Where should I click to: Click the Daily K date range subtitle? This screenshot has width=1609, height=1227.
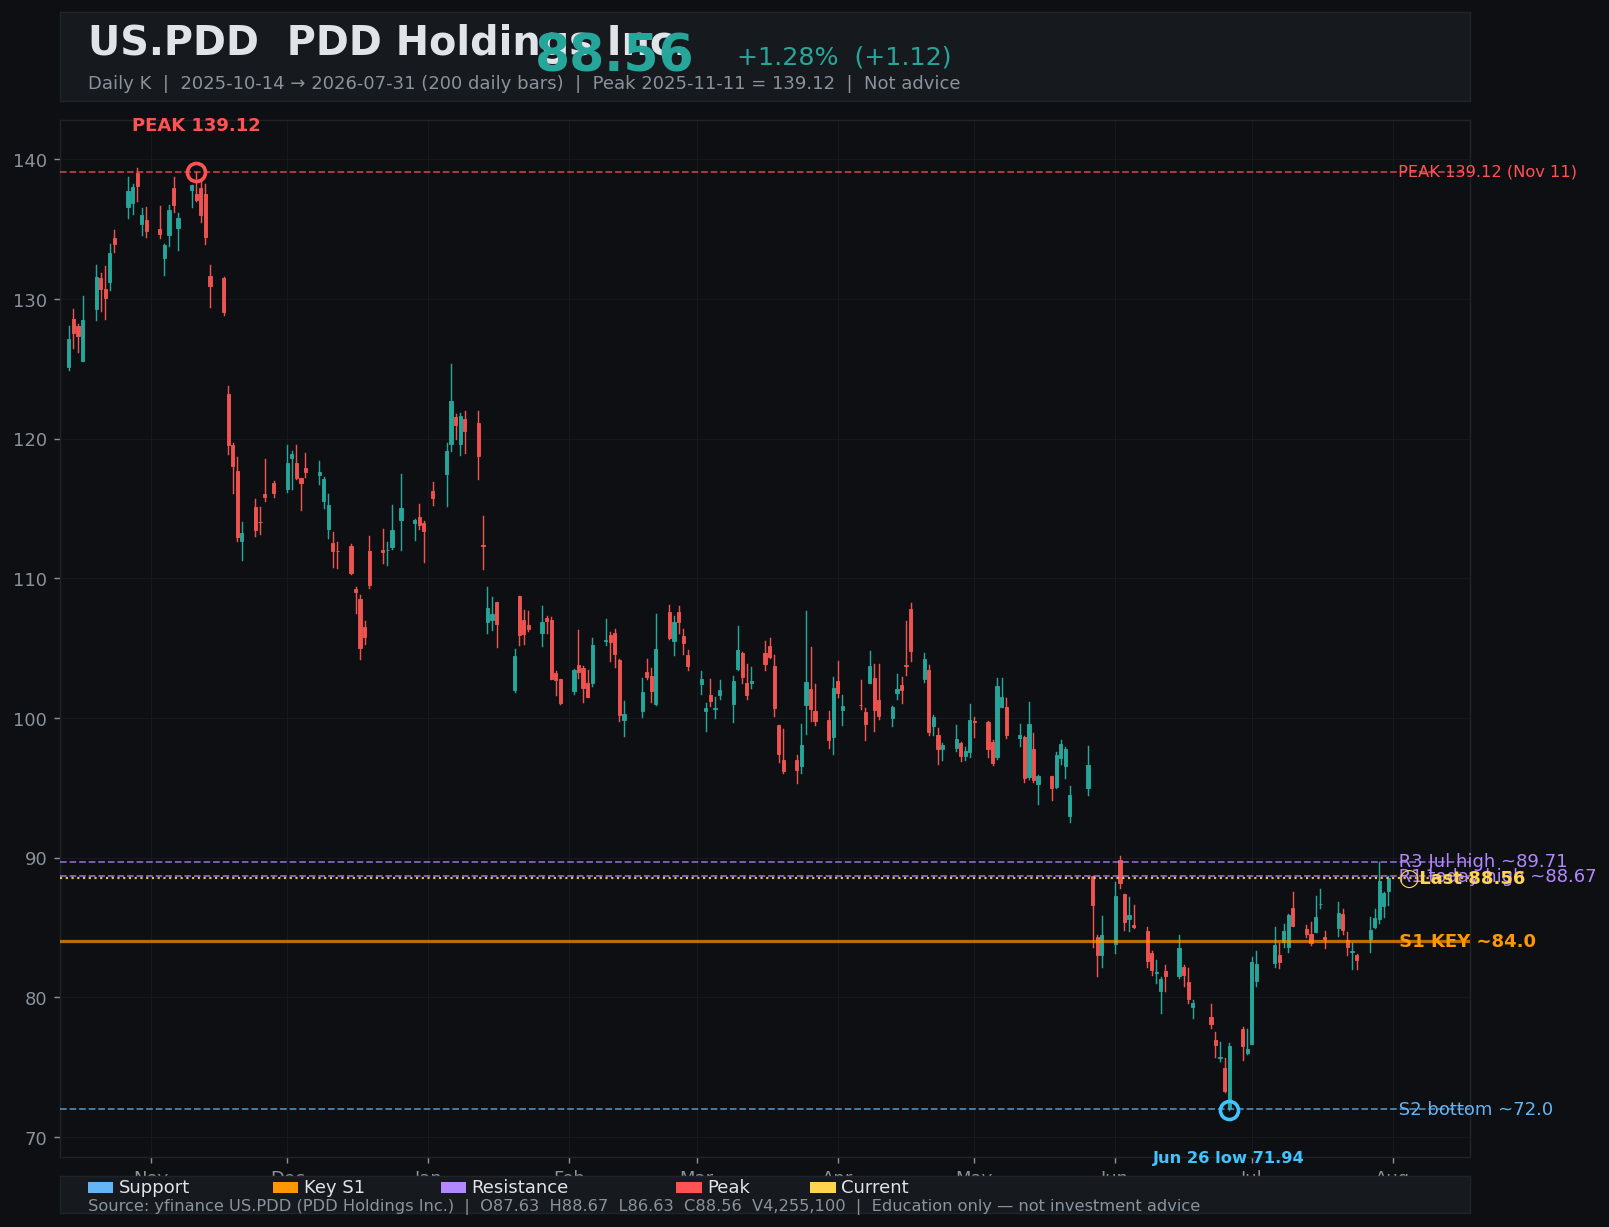tap(524, 83)
